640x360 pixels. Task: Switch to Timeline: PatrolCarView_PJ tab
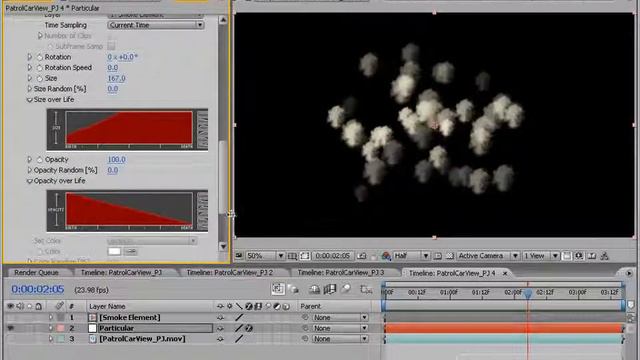(x=121, y=272)
